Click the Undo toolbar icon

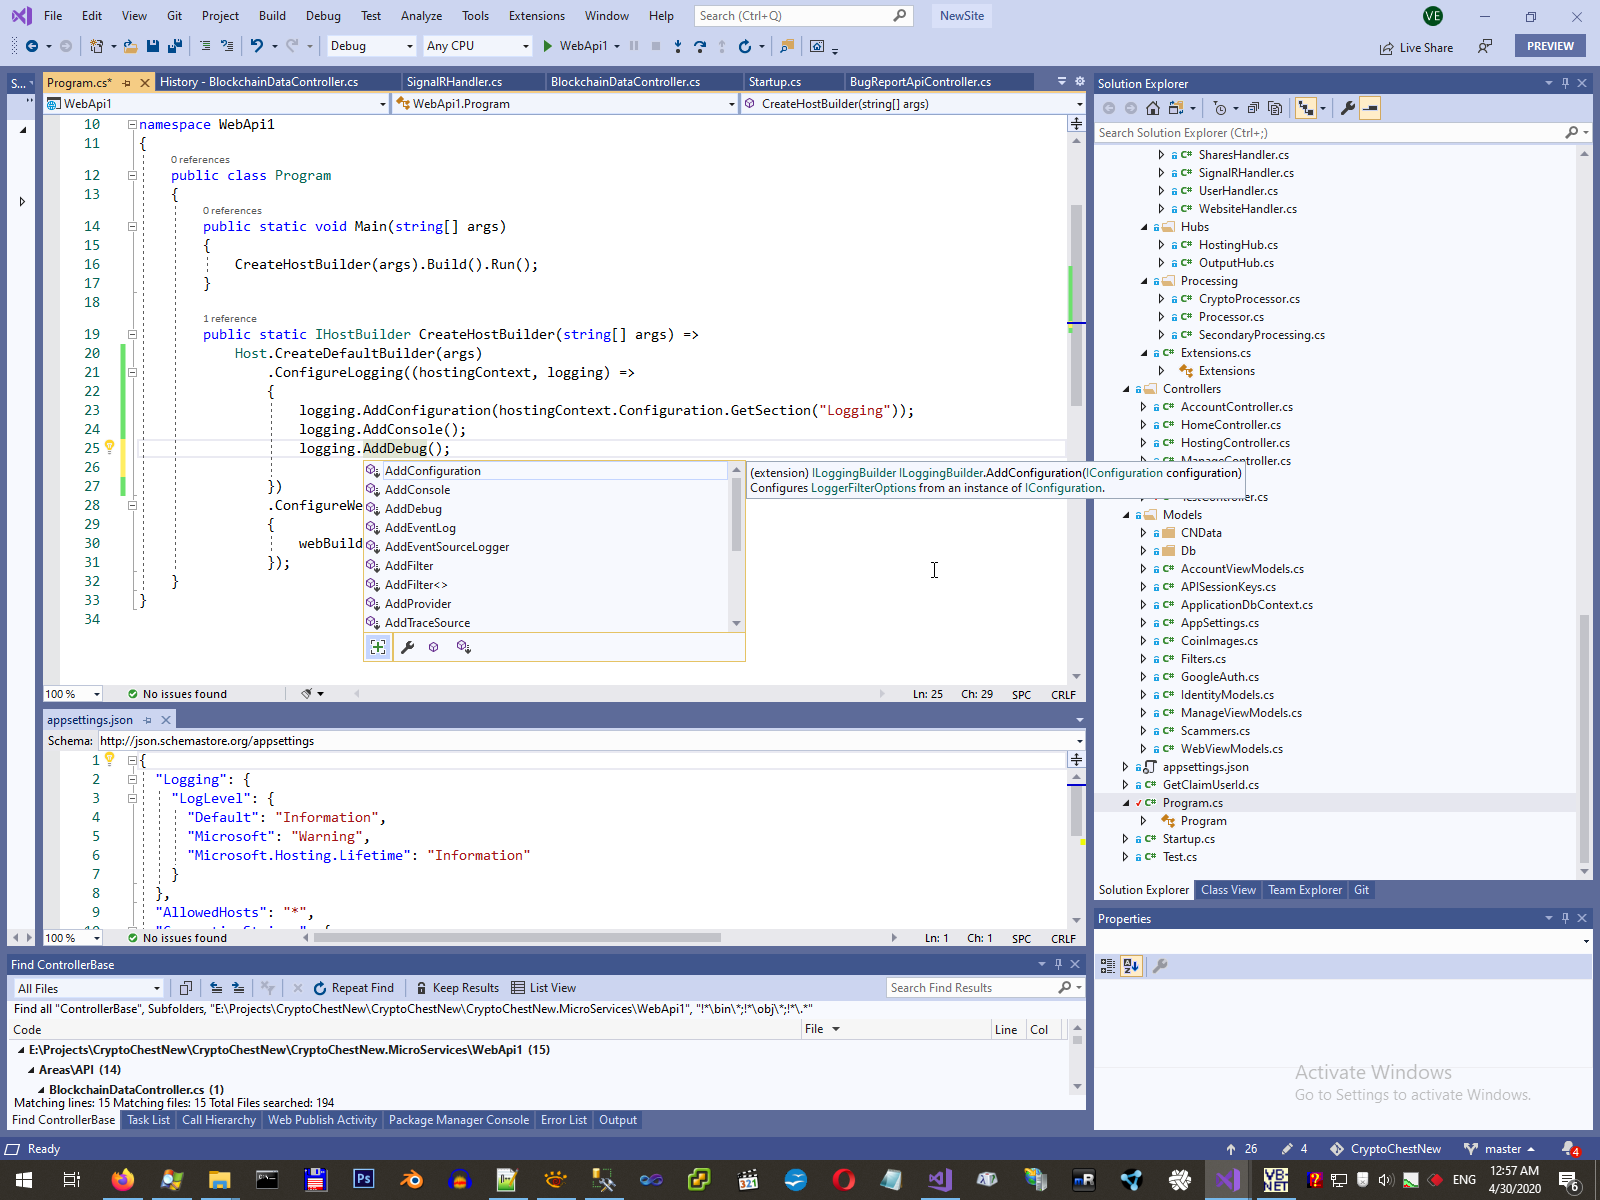(257, 46)
